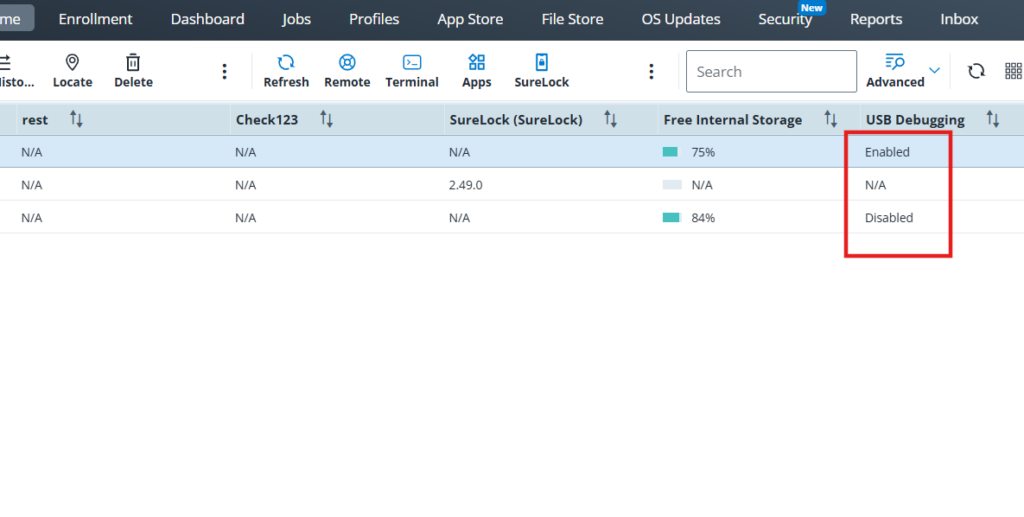Click the Locate device icon
Image resolution: width=1024 pixels, height=517 pixels.
click(72, 63)
